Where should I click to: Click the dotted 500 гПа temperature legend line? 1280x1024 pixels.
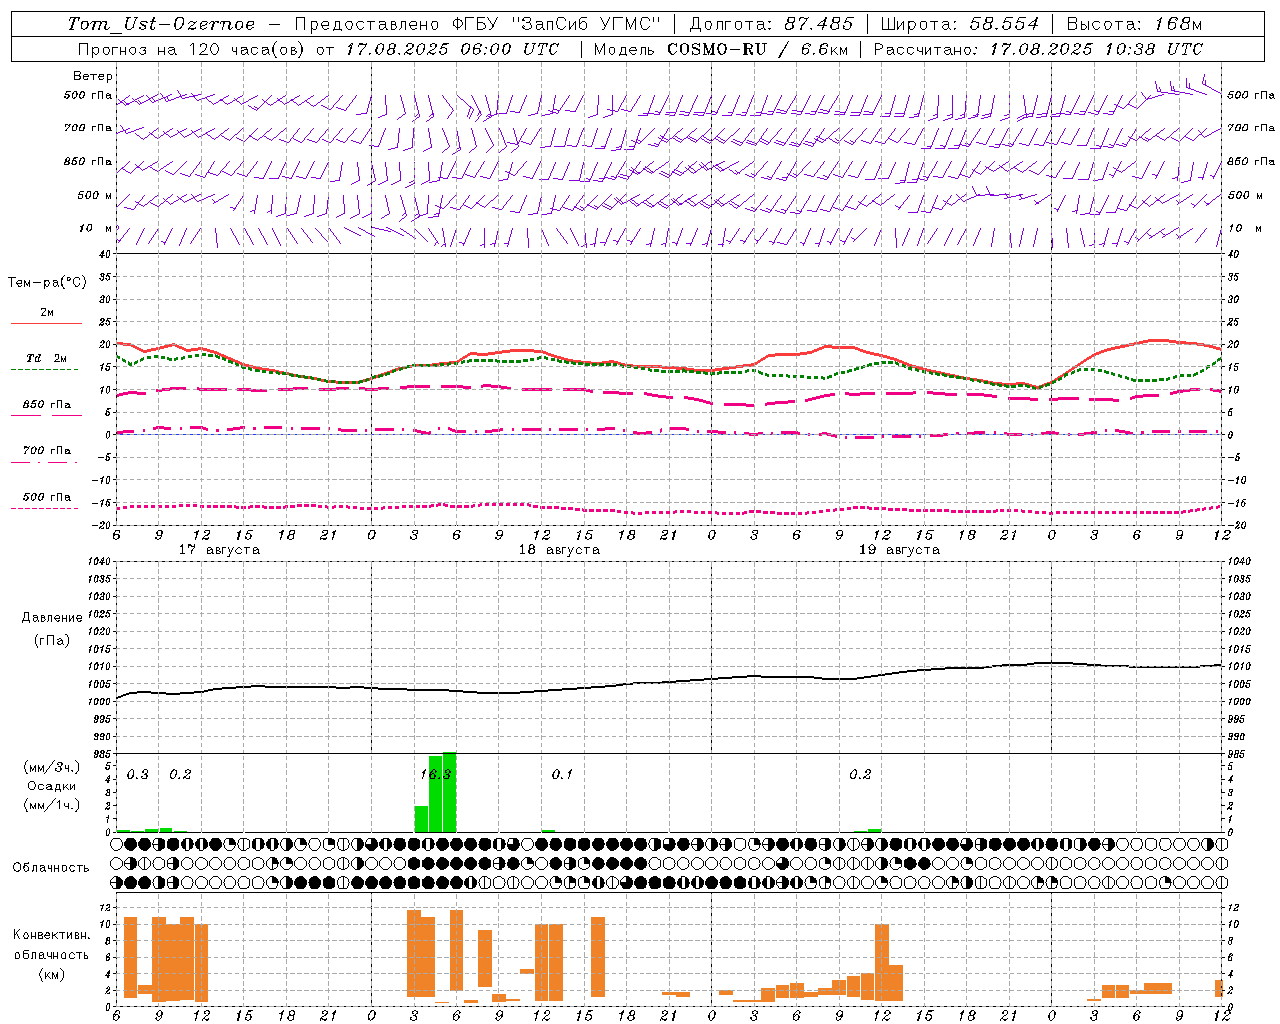point(45,509)
